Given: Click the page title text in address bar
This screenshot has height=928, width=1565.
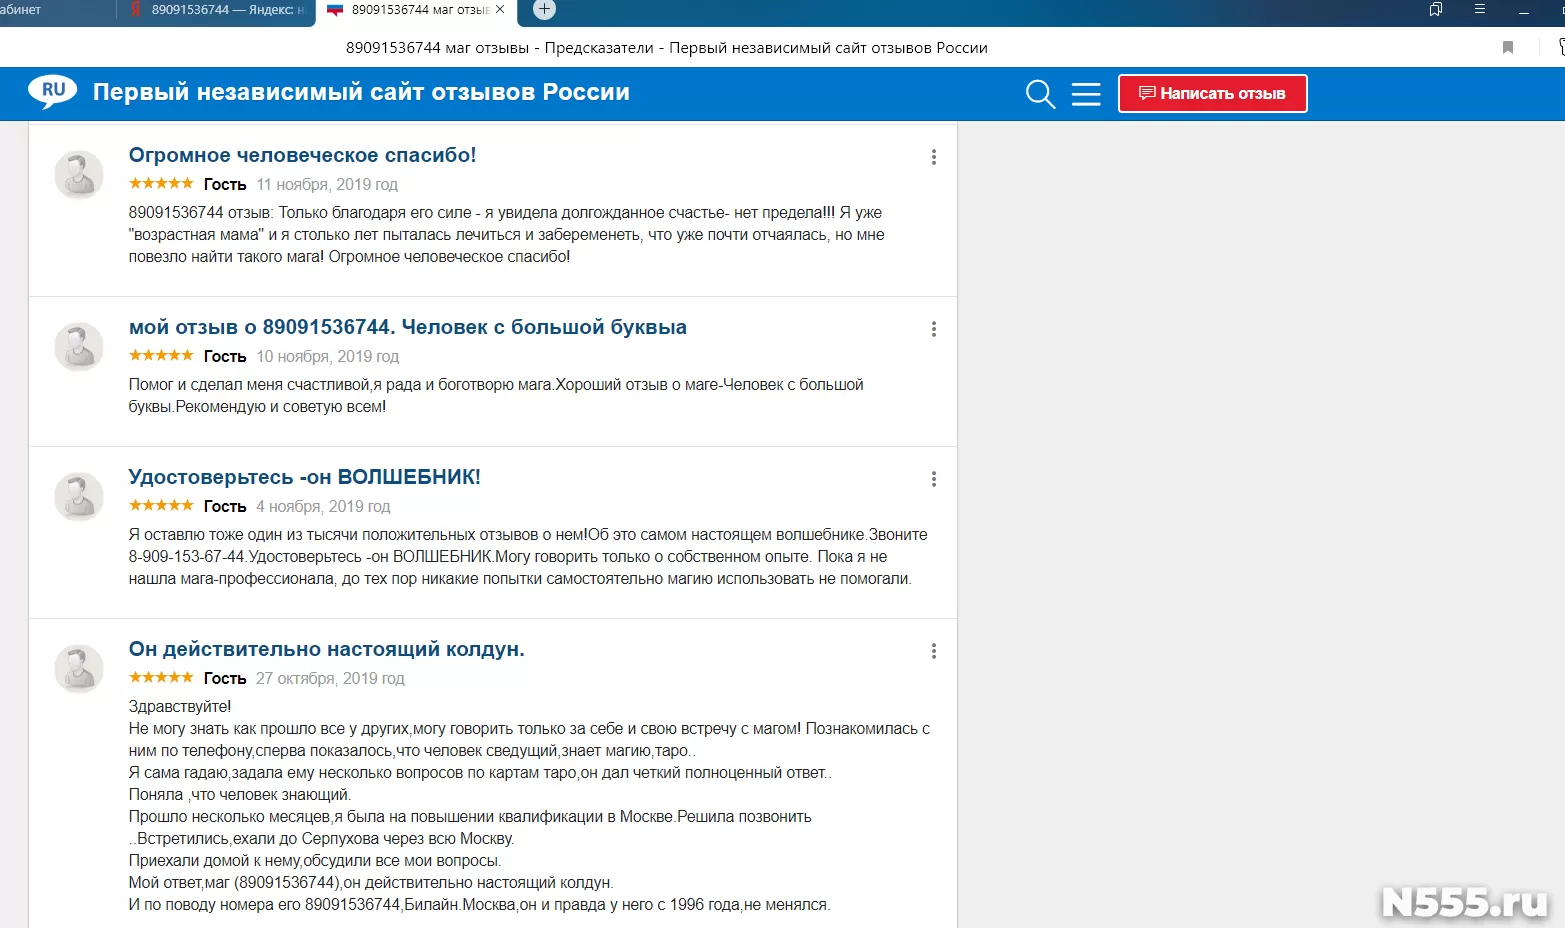Looking at the screenshot, I should [667, 47].
